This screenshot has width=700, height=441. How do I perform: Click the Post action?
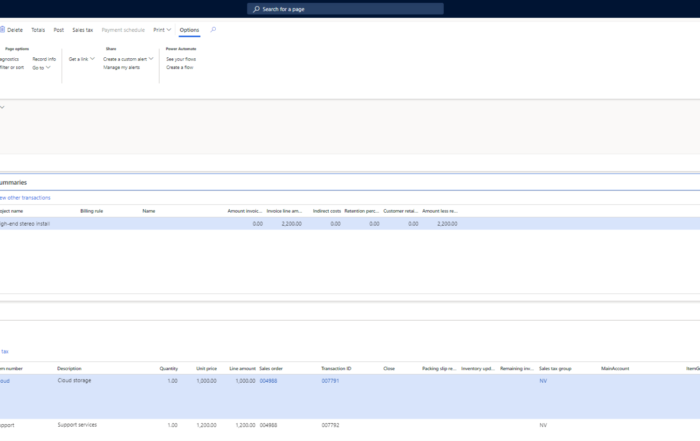[58, 30]
